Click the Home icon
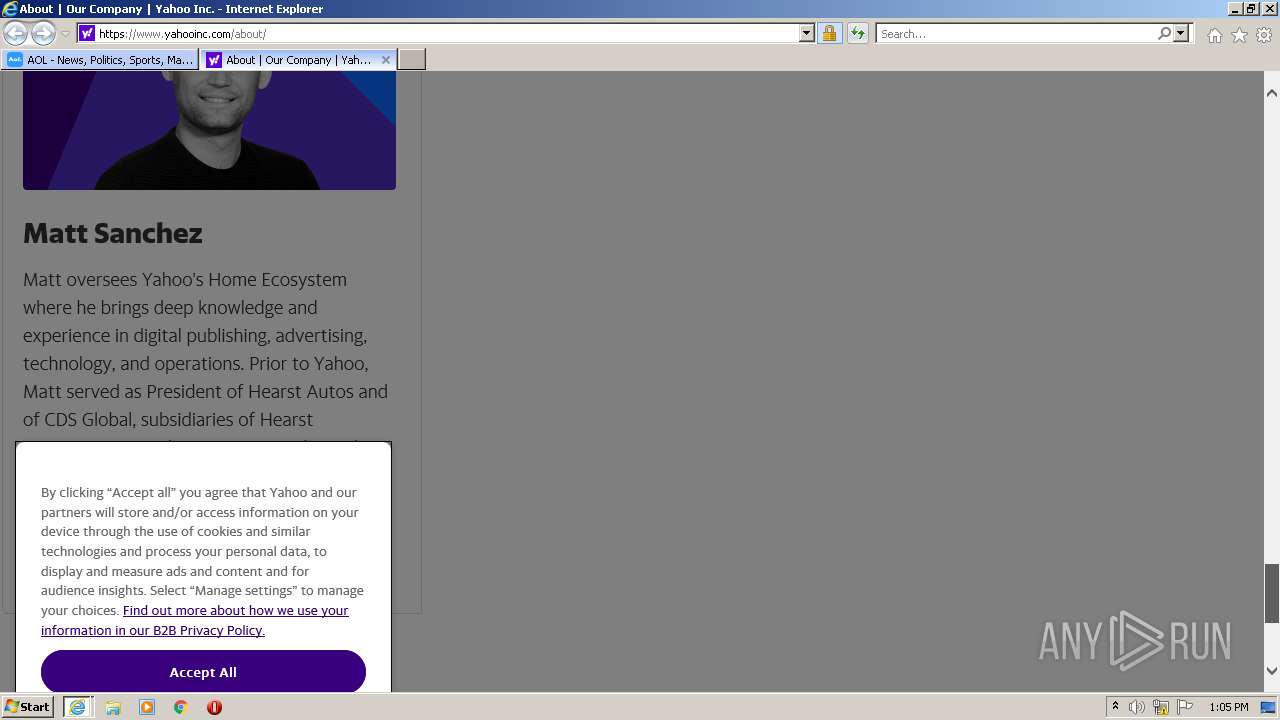The height and width of the screenshot is (720, 1280). tap(1214, 35)
